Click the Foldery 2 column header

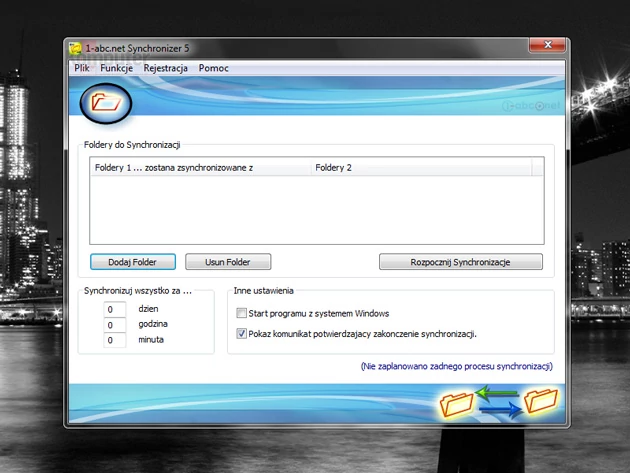421,168
